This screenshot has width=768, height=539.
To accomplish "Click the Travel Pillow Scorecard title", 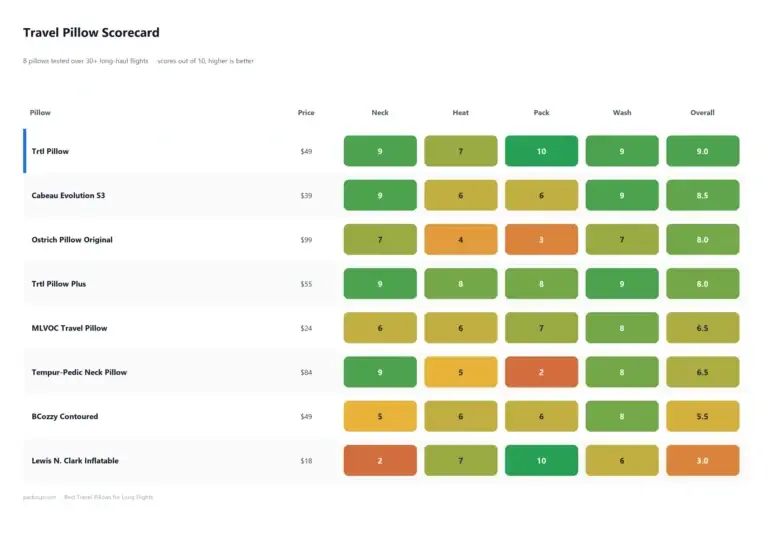I will point(91,32).
